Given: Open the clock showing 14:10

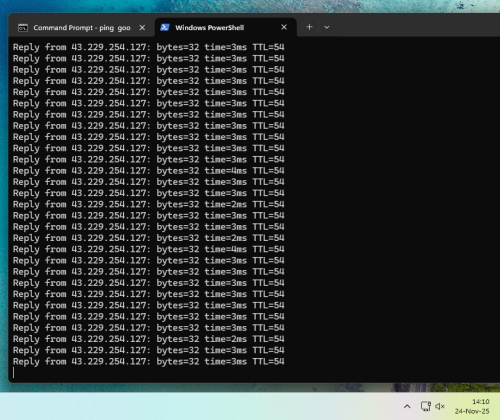Looking at the screenshot, I should click(x=480, y=402).
